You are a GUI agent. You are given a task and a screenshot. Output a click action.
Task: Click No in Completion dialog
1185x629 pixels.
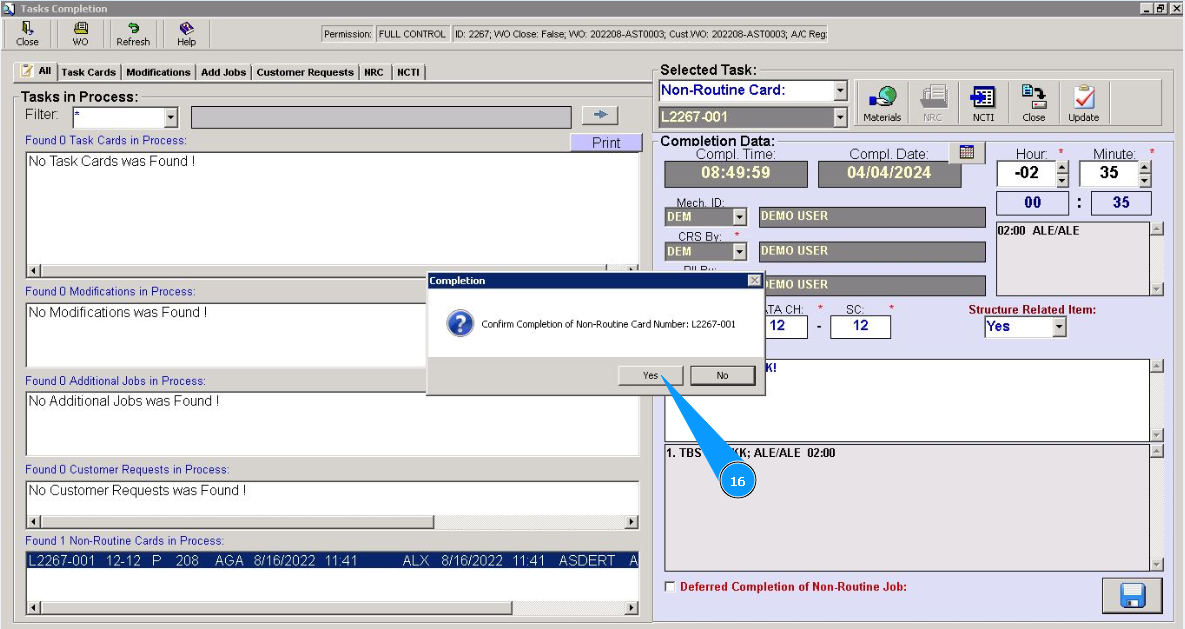[722, 375]
